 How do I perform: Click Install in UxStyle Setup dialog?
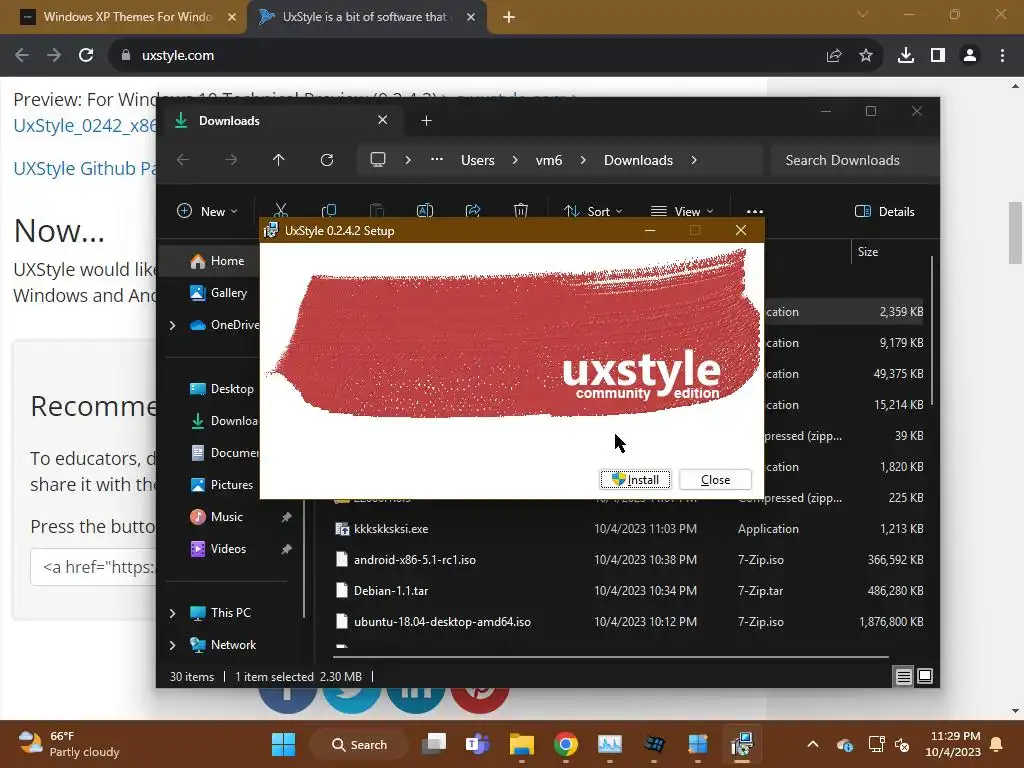[x=635, y=479]
